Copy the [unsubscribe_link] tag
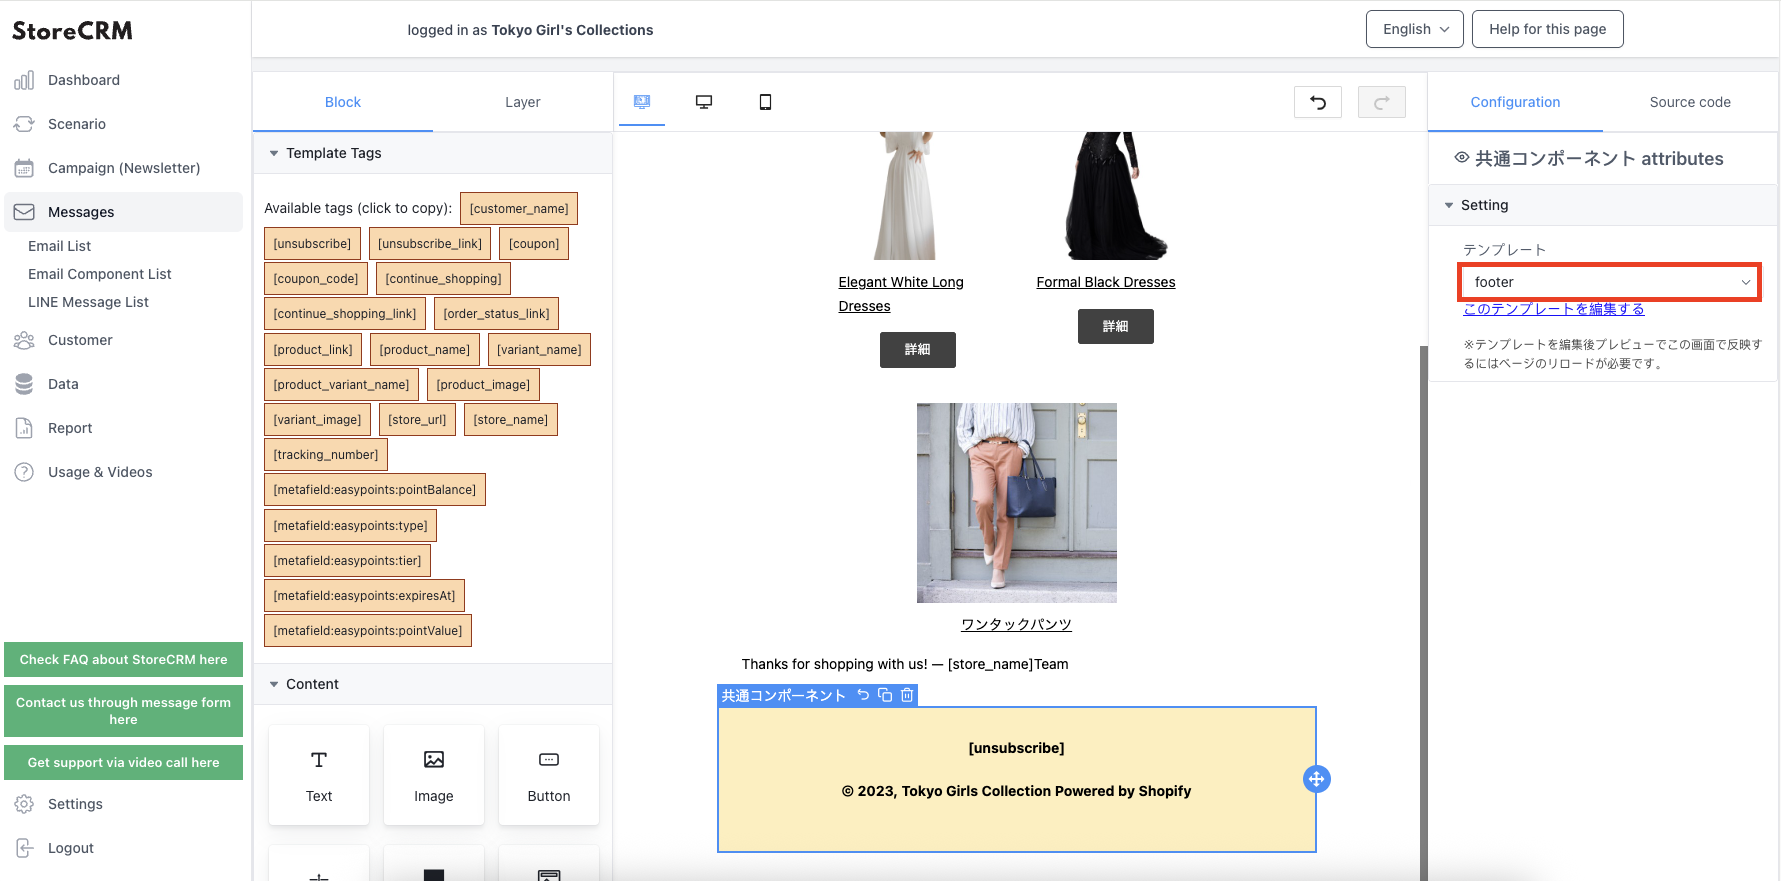 (x=430, y=244)
